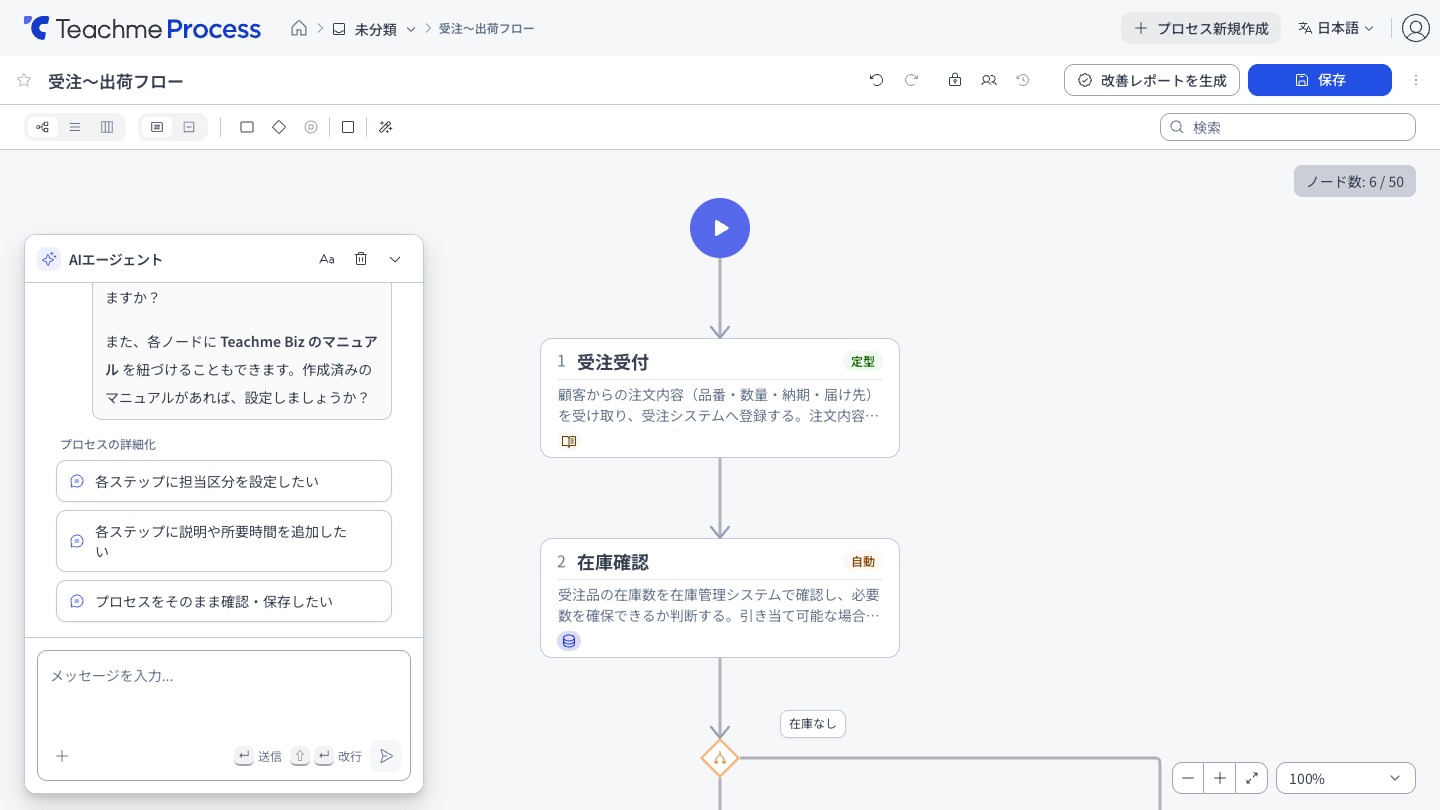Screen dimensions: 1440x810
Task: Change AI agent font size
Action: (327, 259)
